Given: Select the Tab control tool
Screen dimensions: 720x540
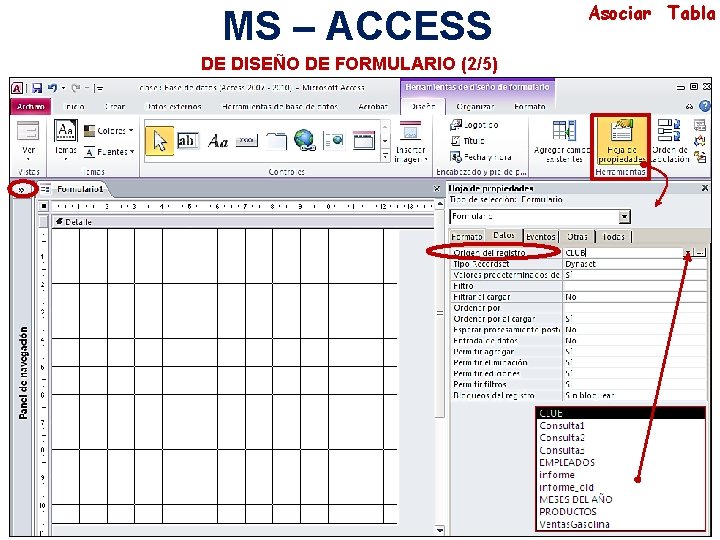Looking at the screenshot, I should (276, 141).
